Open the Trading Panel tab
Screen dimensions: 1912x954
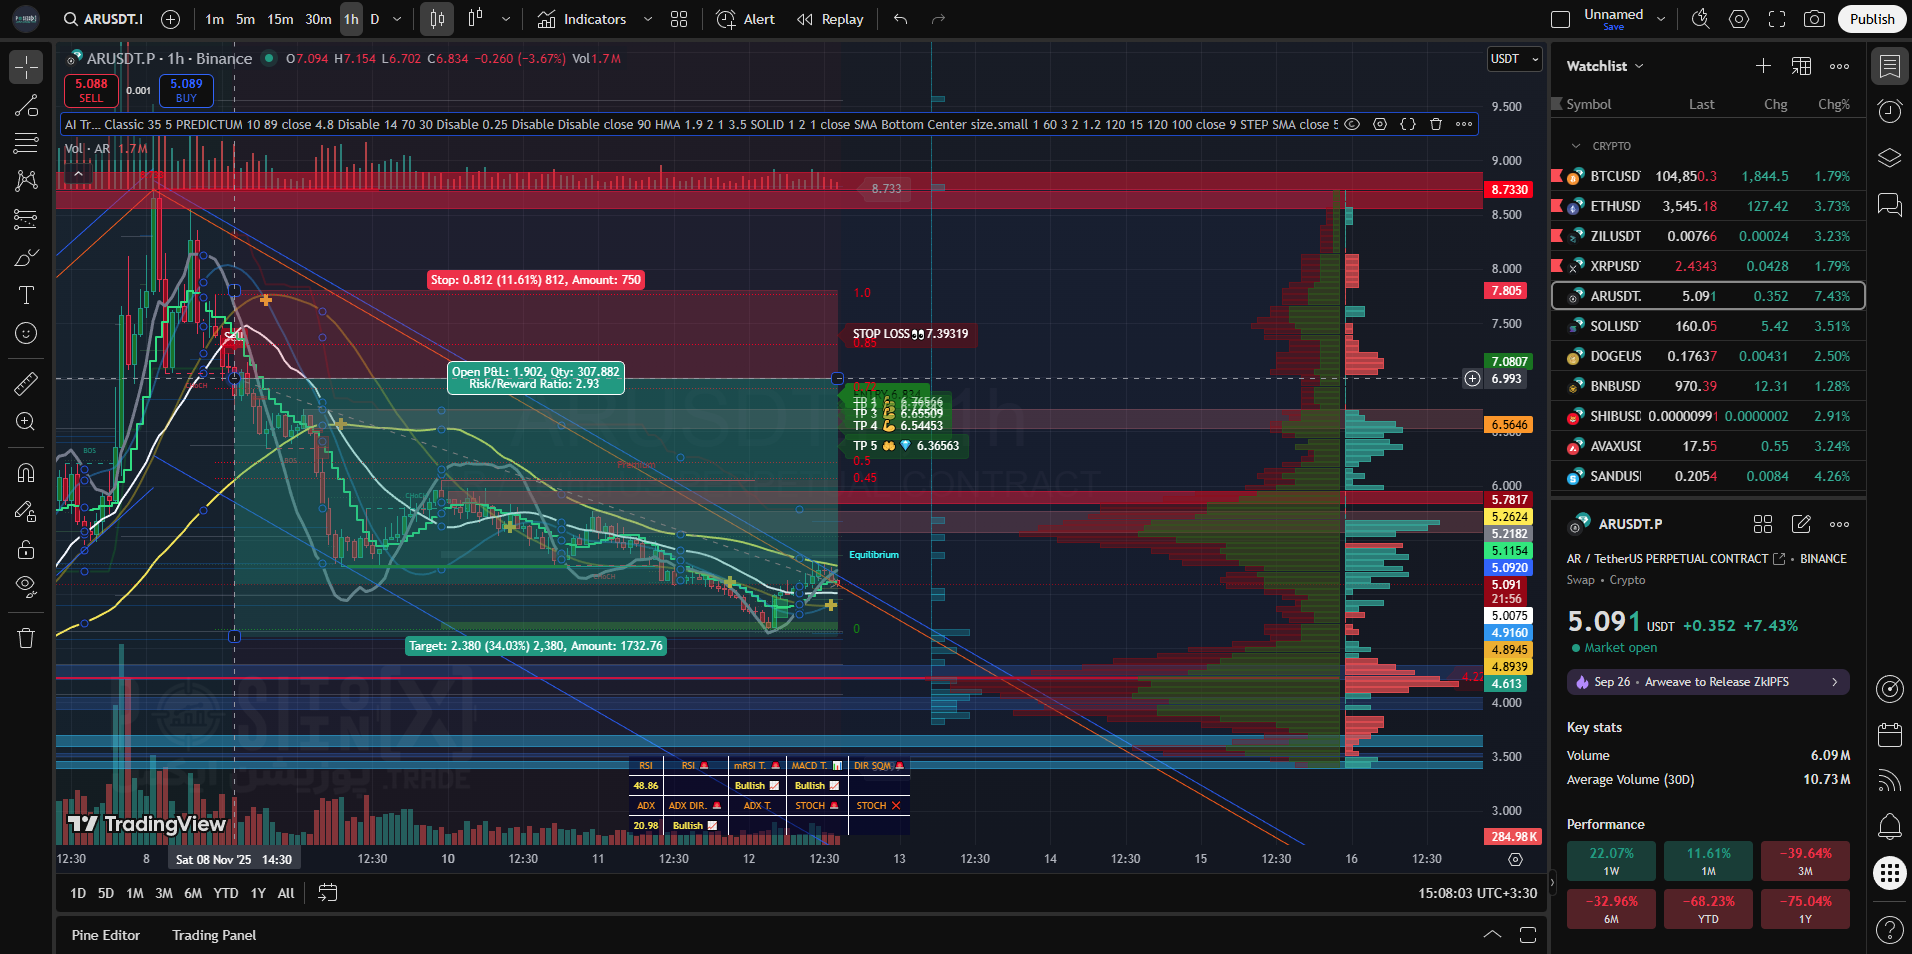coord(214,935)
